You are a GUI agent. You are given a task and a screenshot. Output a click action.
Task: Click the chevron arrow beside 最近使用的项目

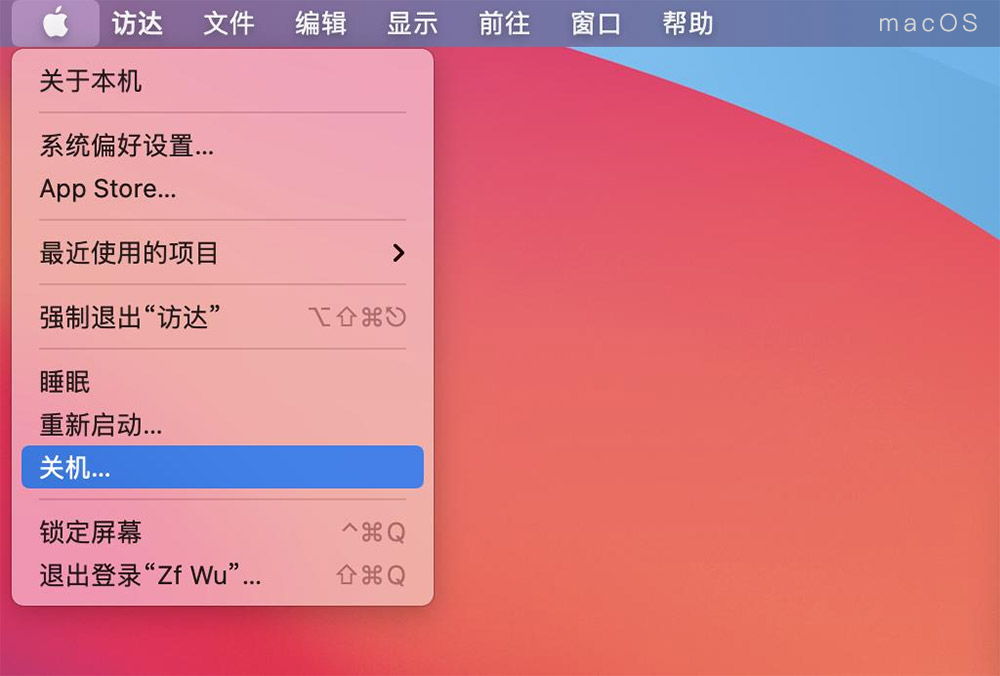click(x=399, y=253)
